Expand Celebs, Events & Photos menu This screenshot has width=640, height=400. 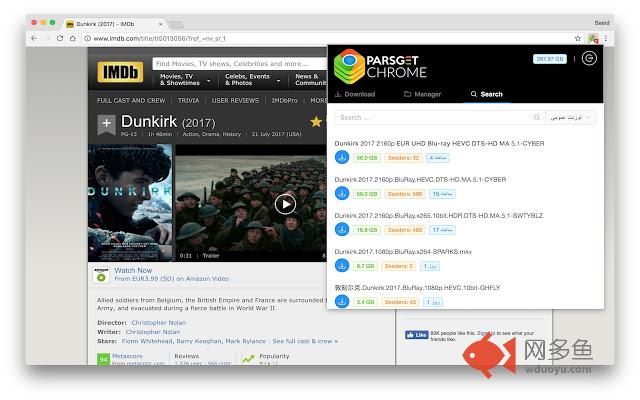[253, 80]
